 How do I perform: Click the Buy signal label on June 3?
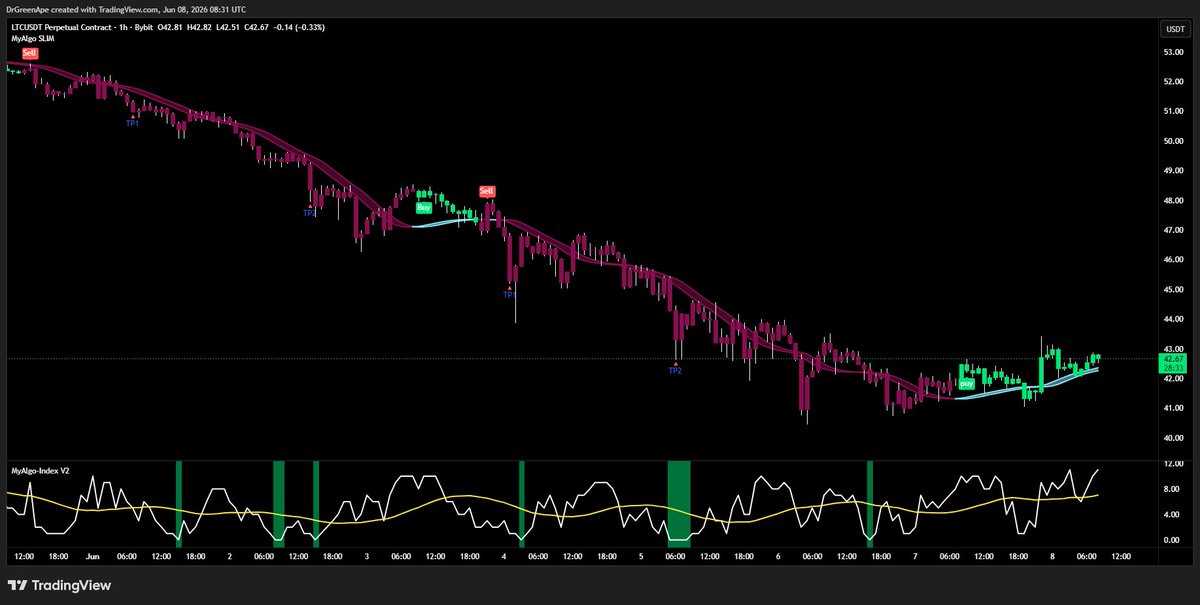point(424,207)
